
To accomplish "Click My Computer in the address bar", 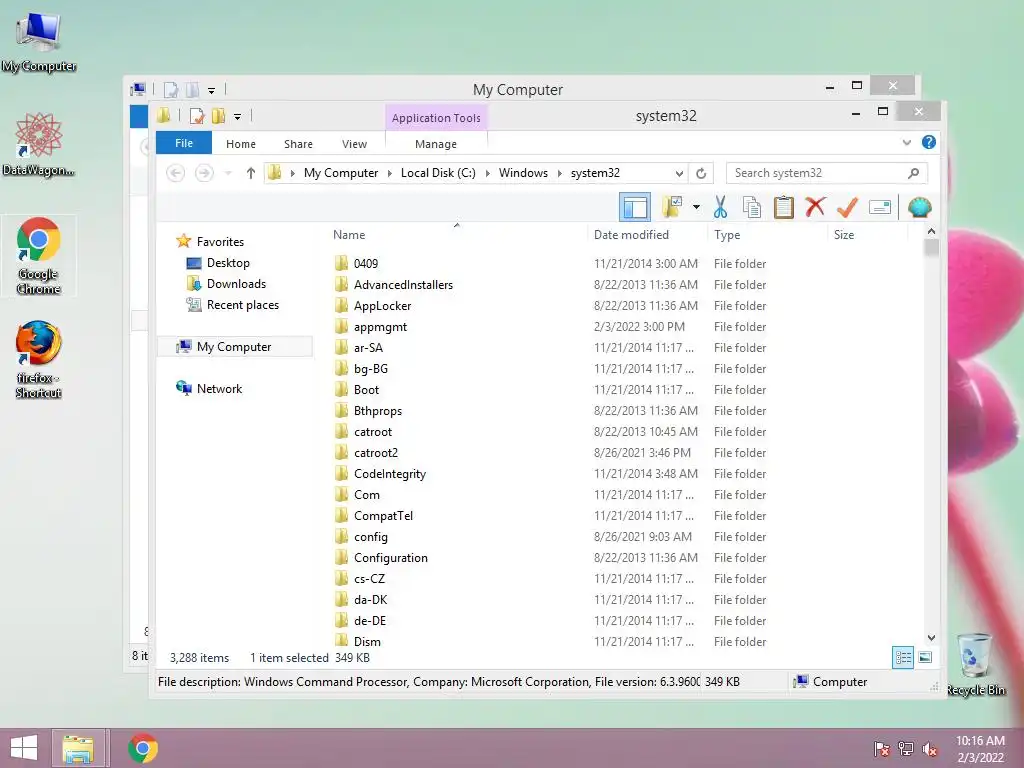I will pyautogui.click(x=341, y=173).
